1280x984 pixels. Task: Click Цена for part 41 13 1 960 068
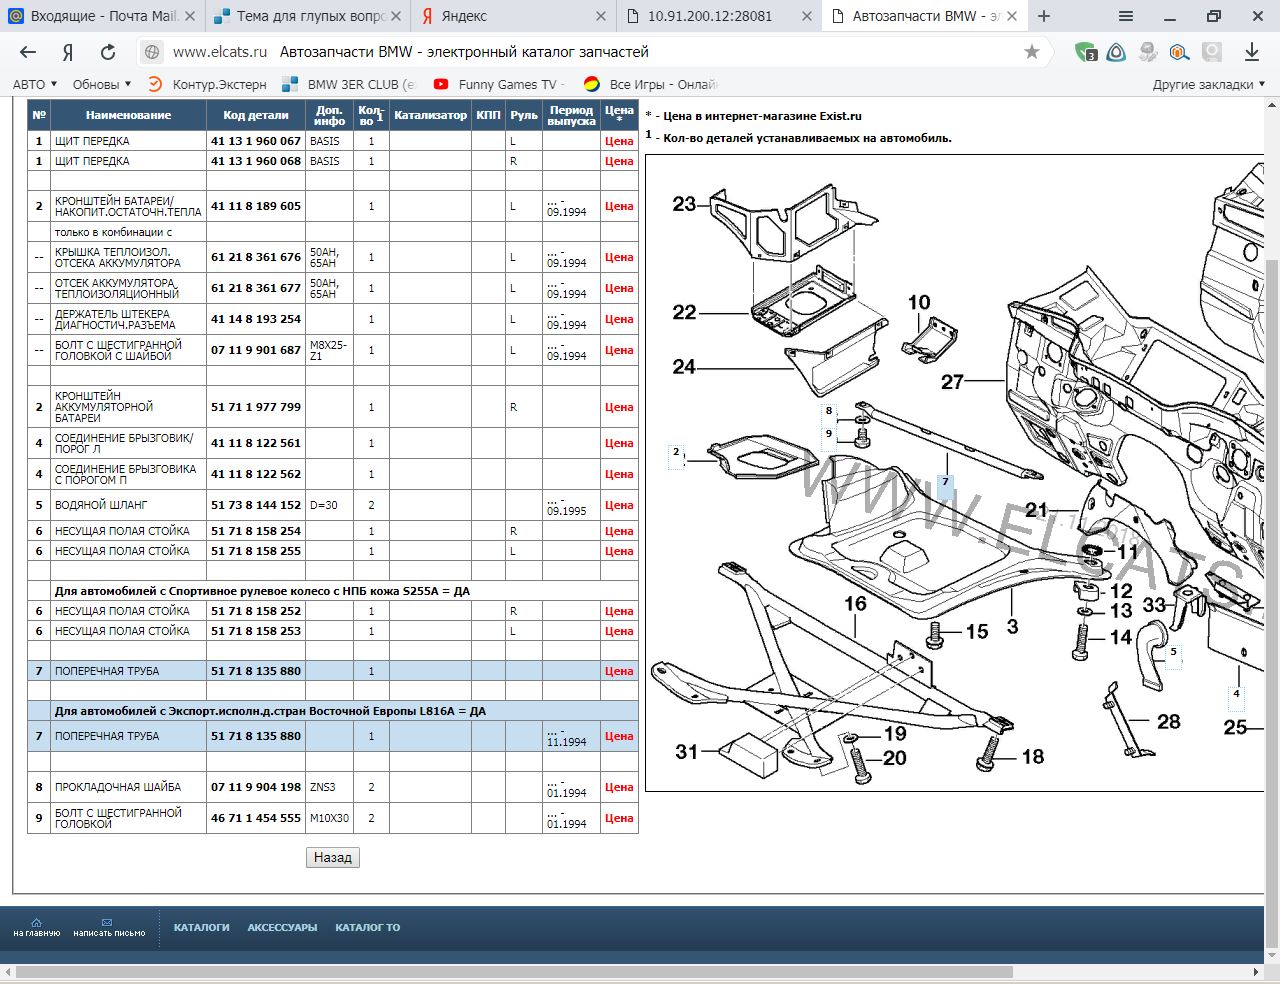[619, 161]
